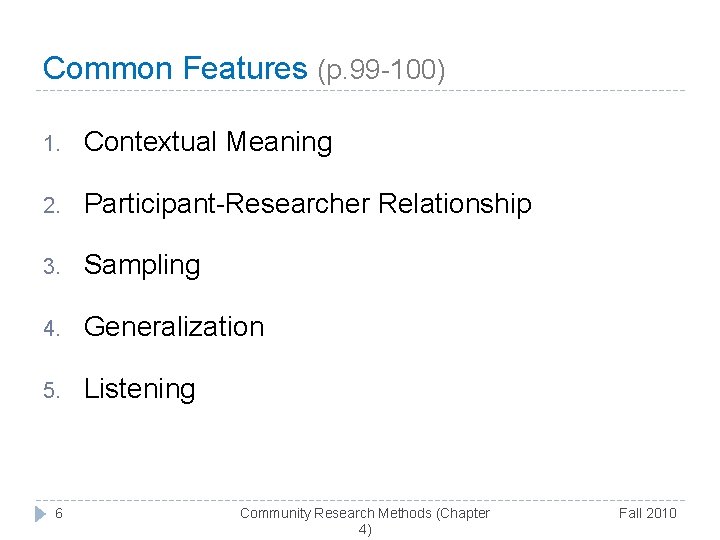Click the "Sampling" list item

tap(142, 265)
